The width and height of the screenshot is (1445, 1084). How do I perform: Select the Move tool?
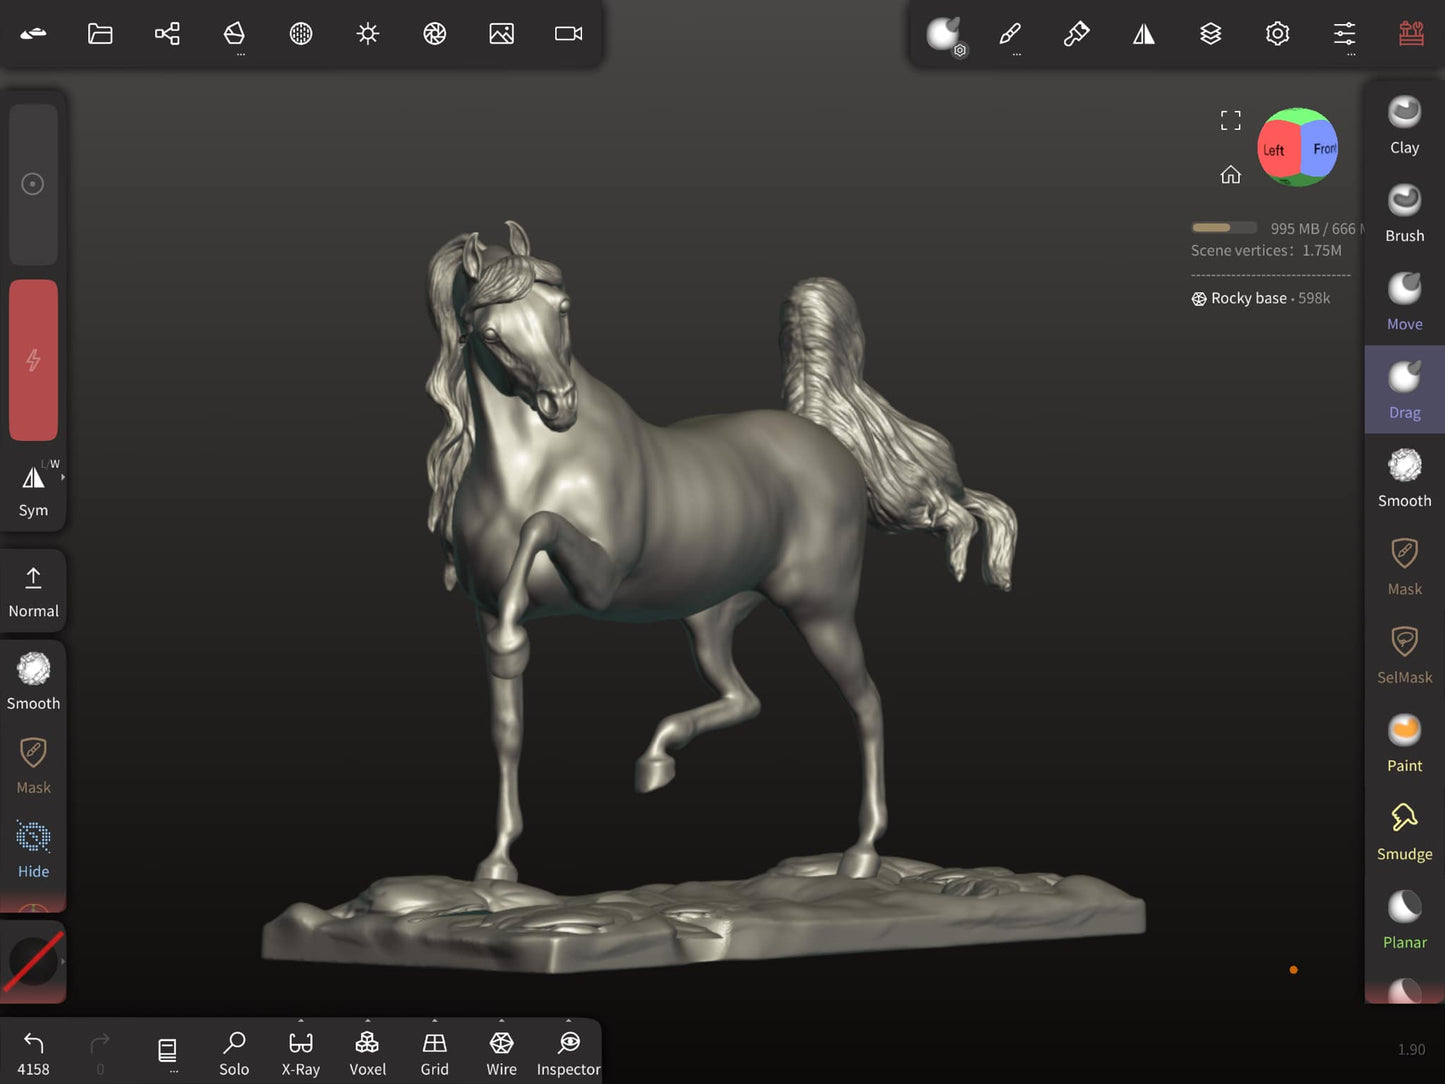coord(1404,301)
